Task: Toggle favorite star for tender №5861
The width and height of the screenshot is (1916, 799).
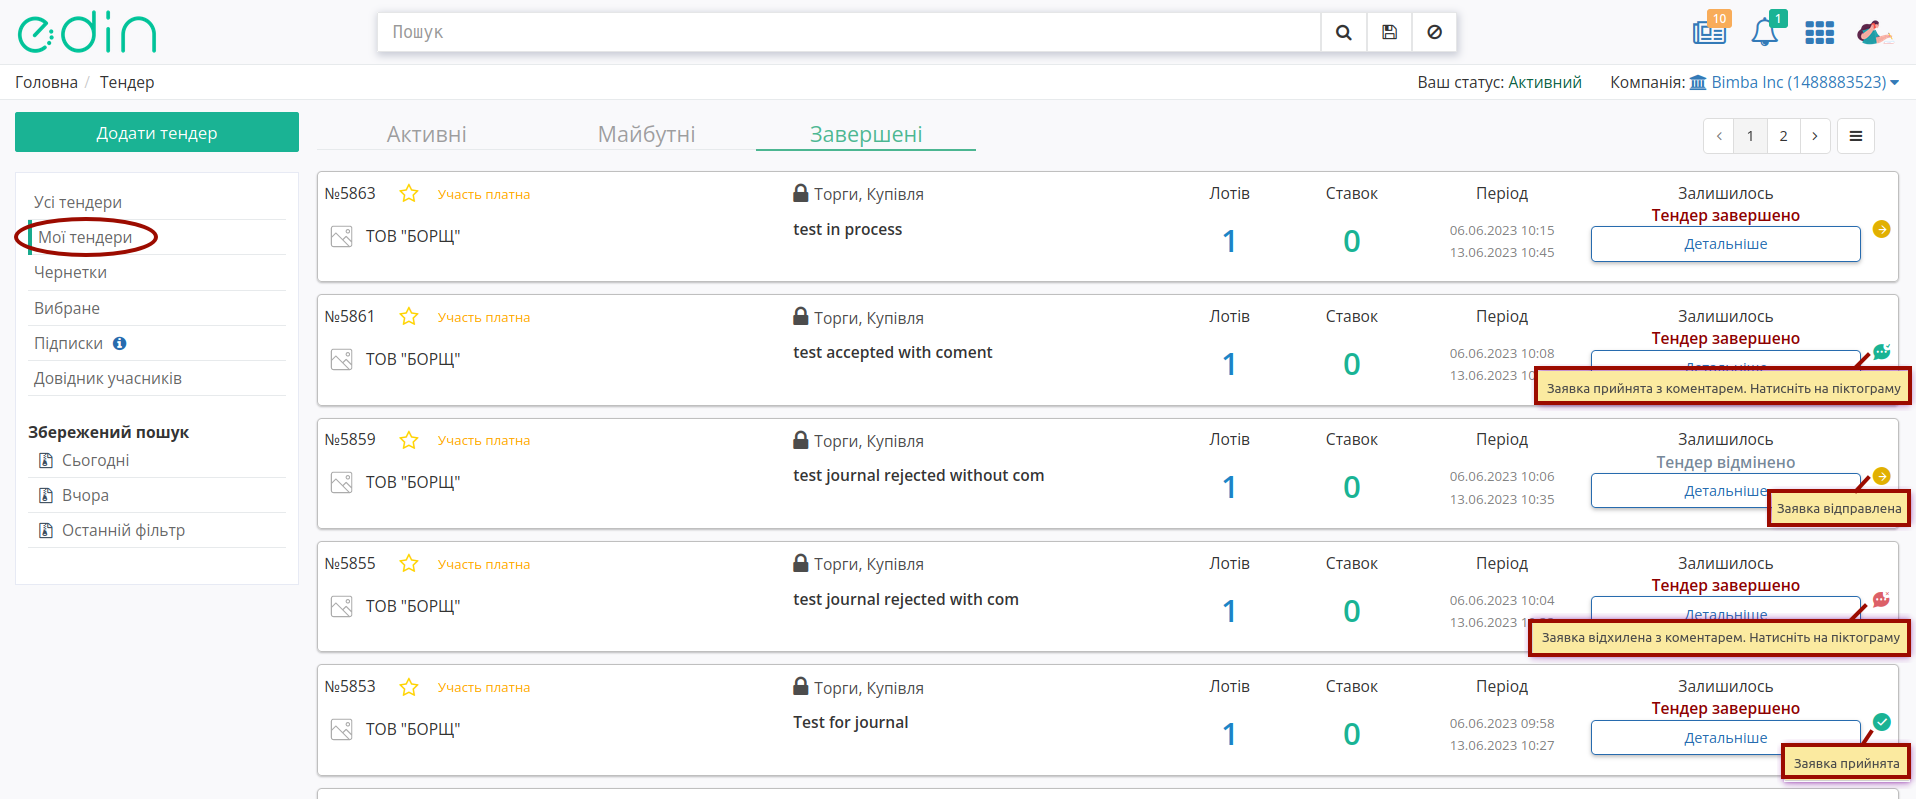Action: 409,316
